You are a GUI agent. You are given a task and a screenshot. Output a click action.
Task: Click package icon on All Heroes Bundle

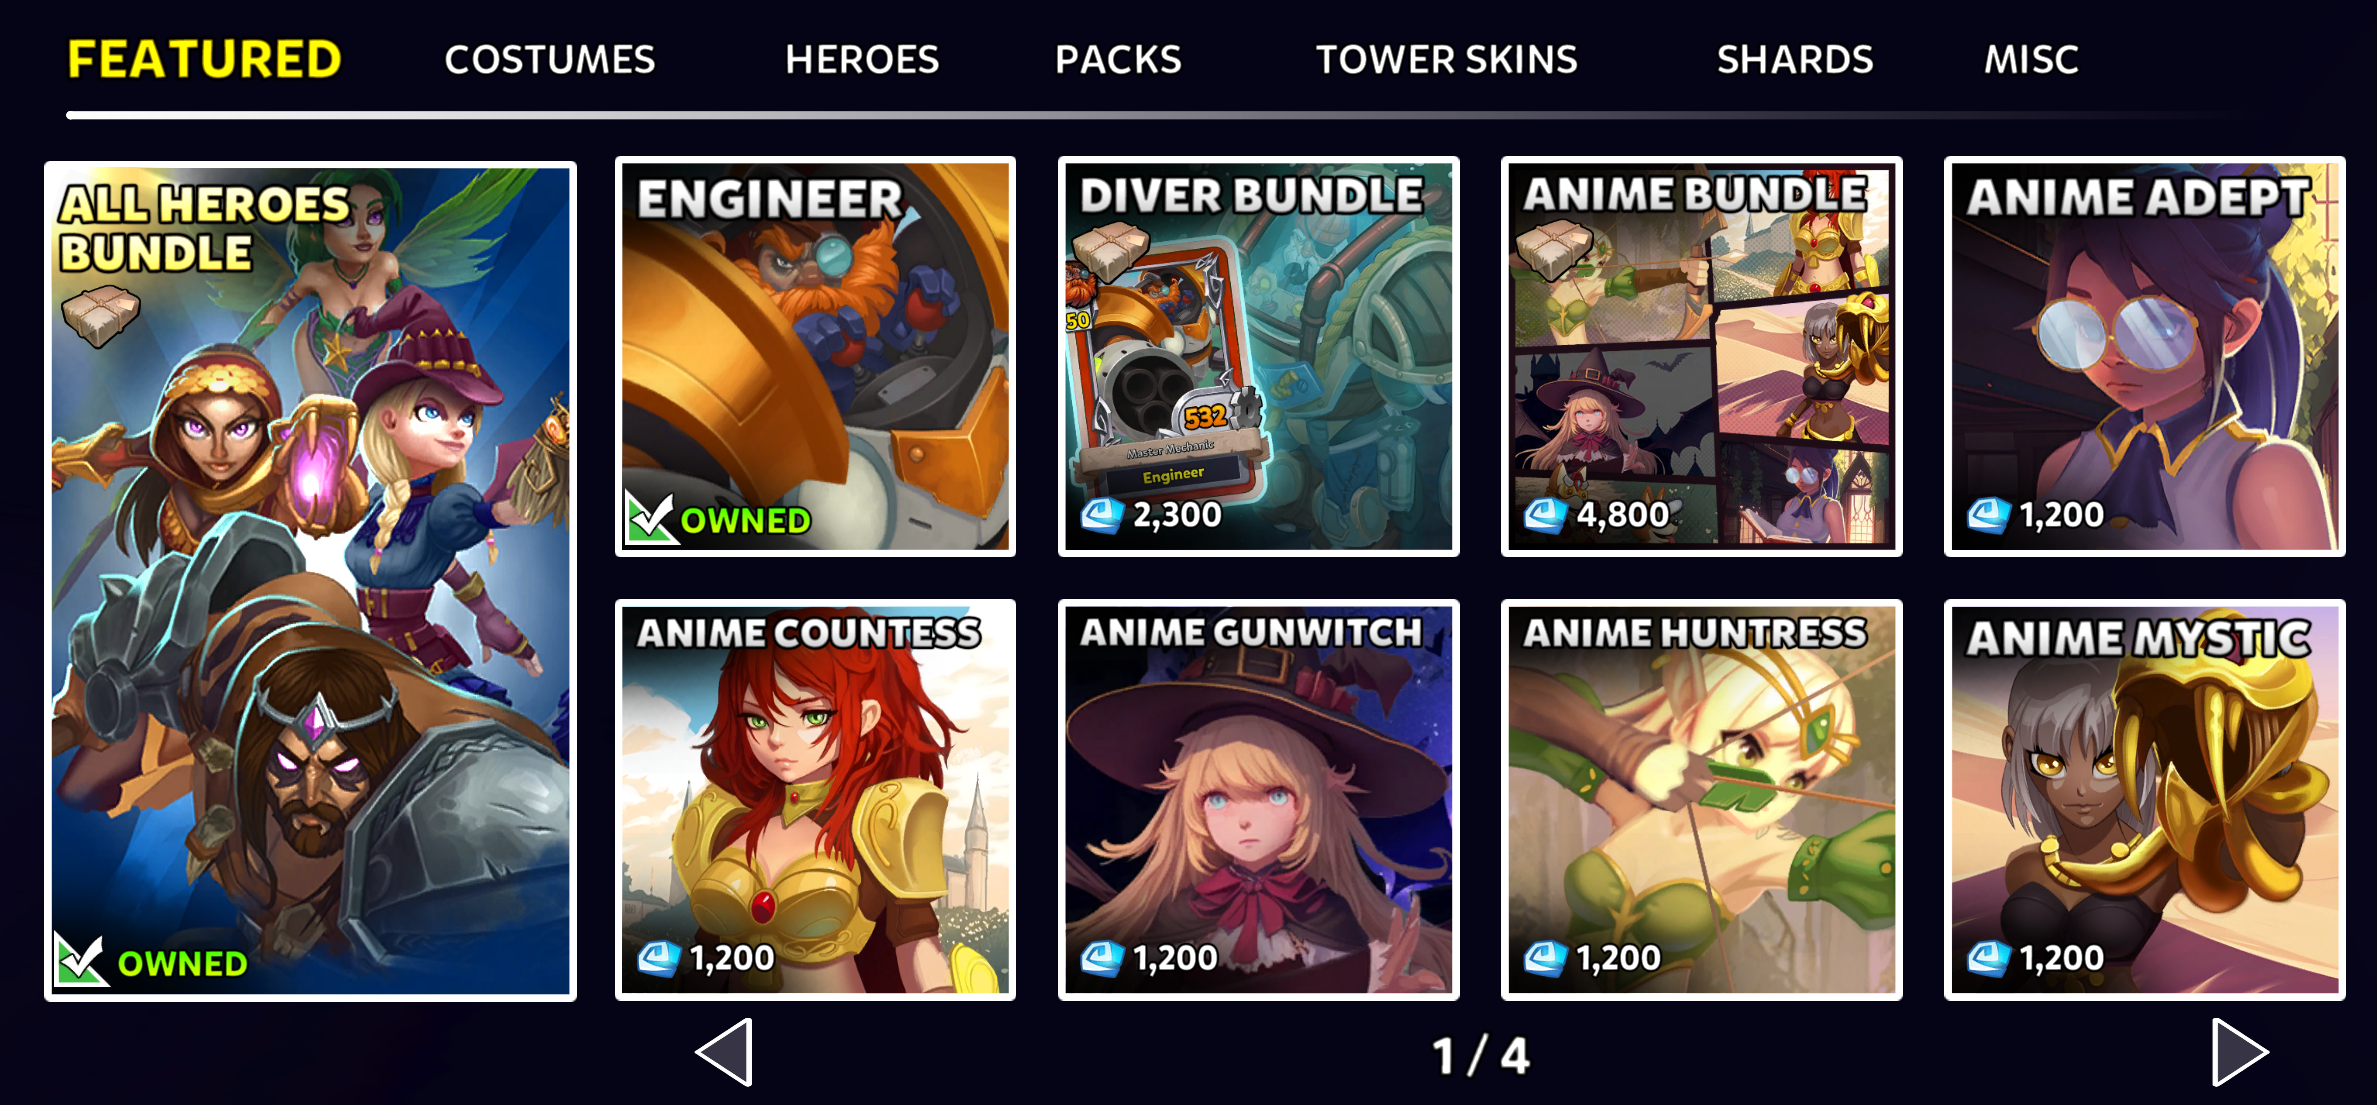100,315
